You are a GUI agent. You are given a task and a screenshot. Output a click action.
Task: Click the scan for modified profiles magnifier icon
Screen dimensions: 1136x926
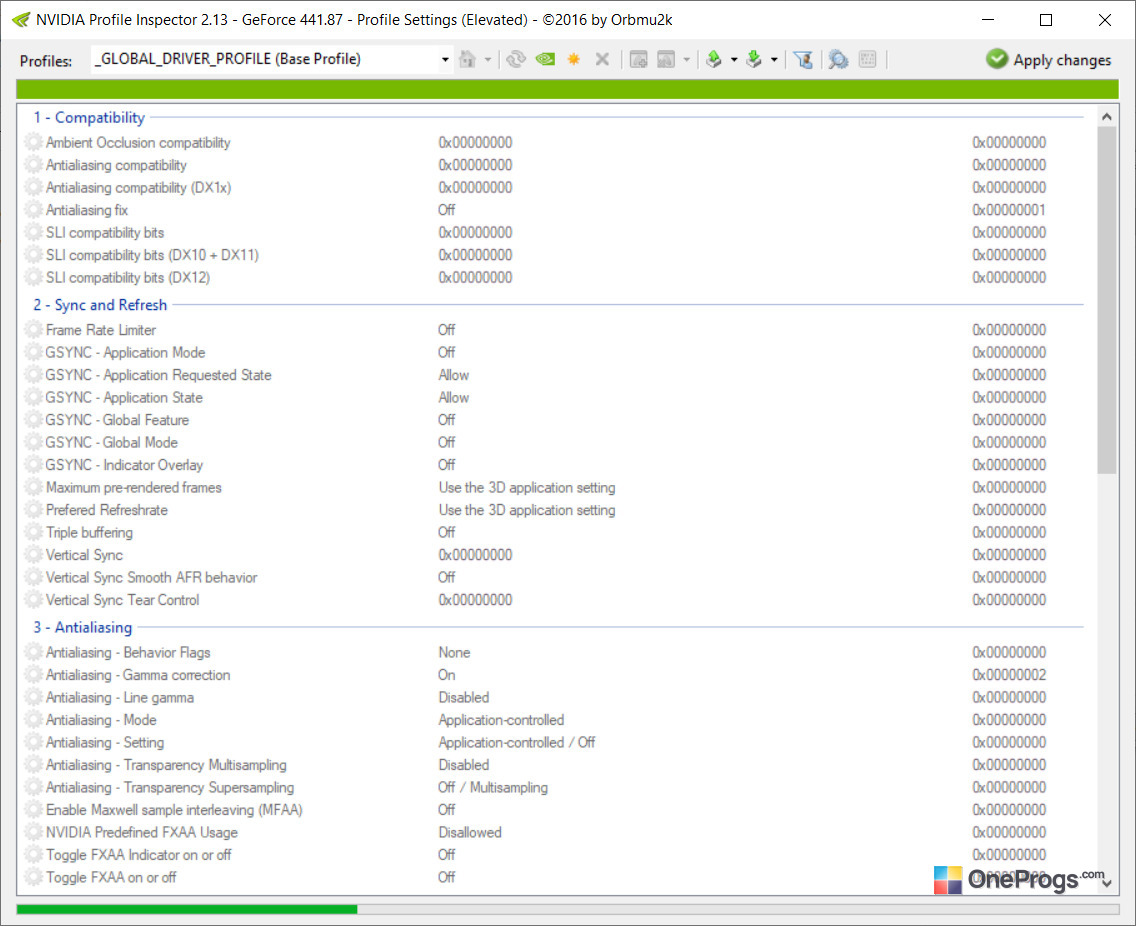838,59
